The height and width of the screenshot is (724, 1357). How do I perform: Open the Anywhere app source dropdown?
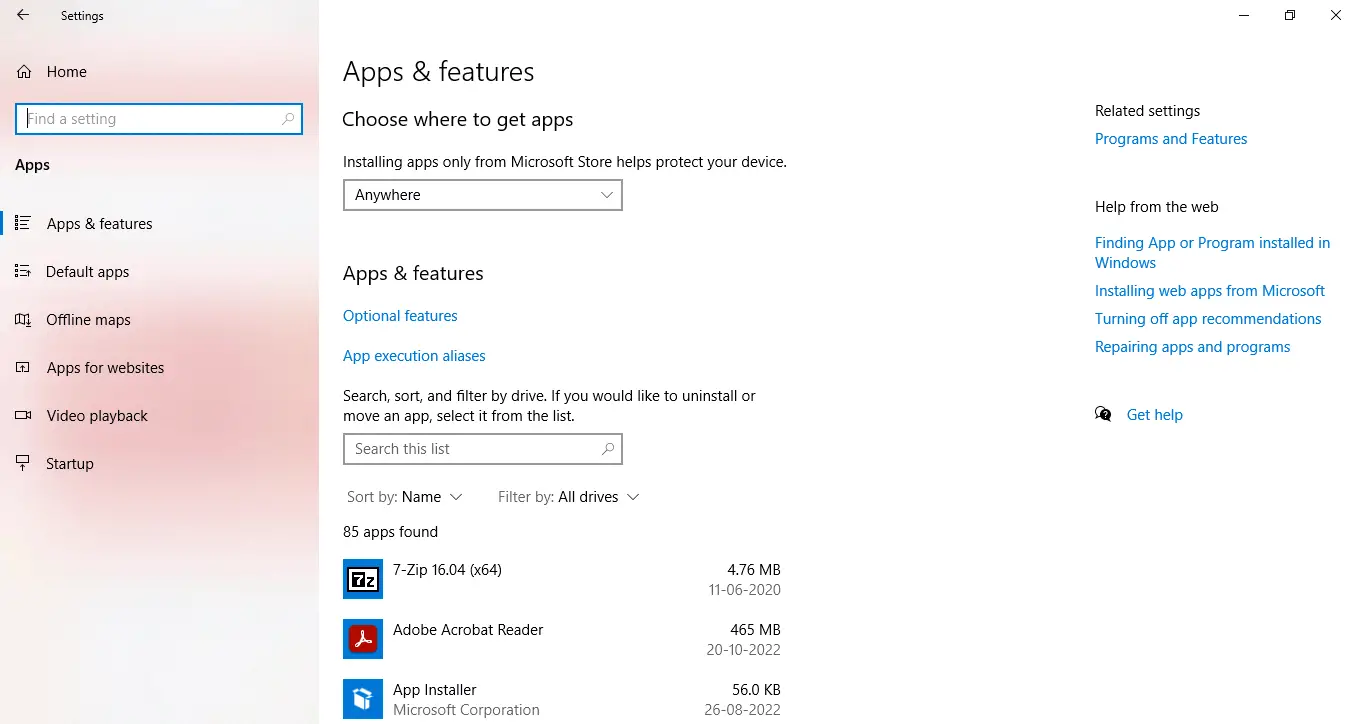click(482, 195)
